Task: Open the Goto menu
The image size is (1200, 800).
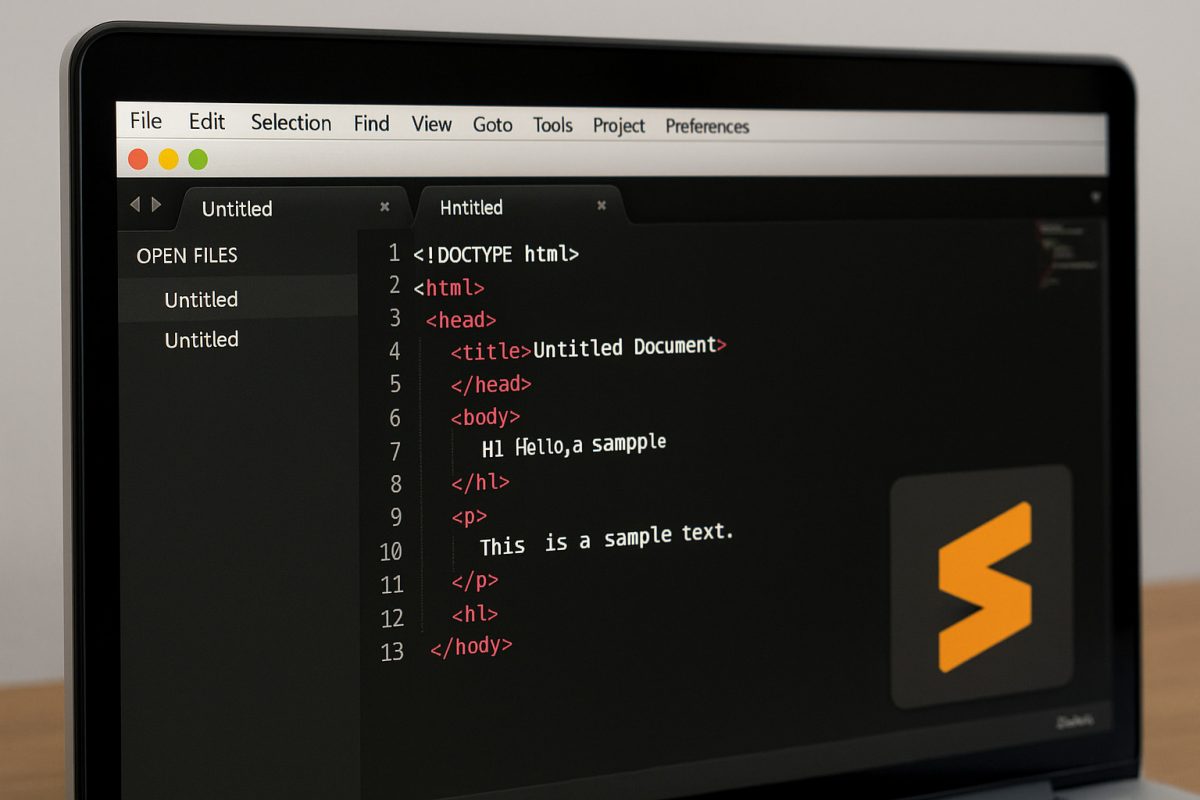Action: coord(492,125)
